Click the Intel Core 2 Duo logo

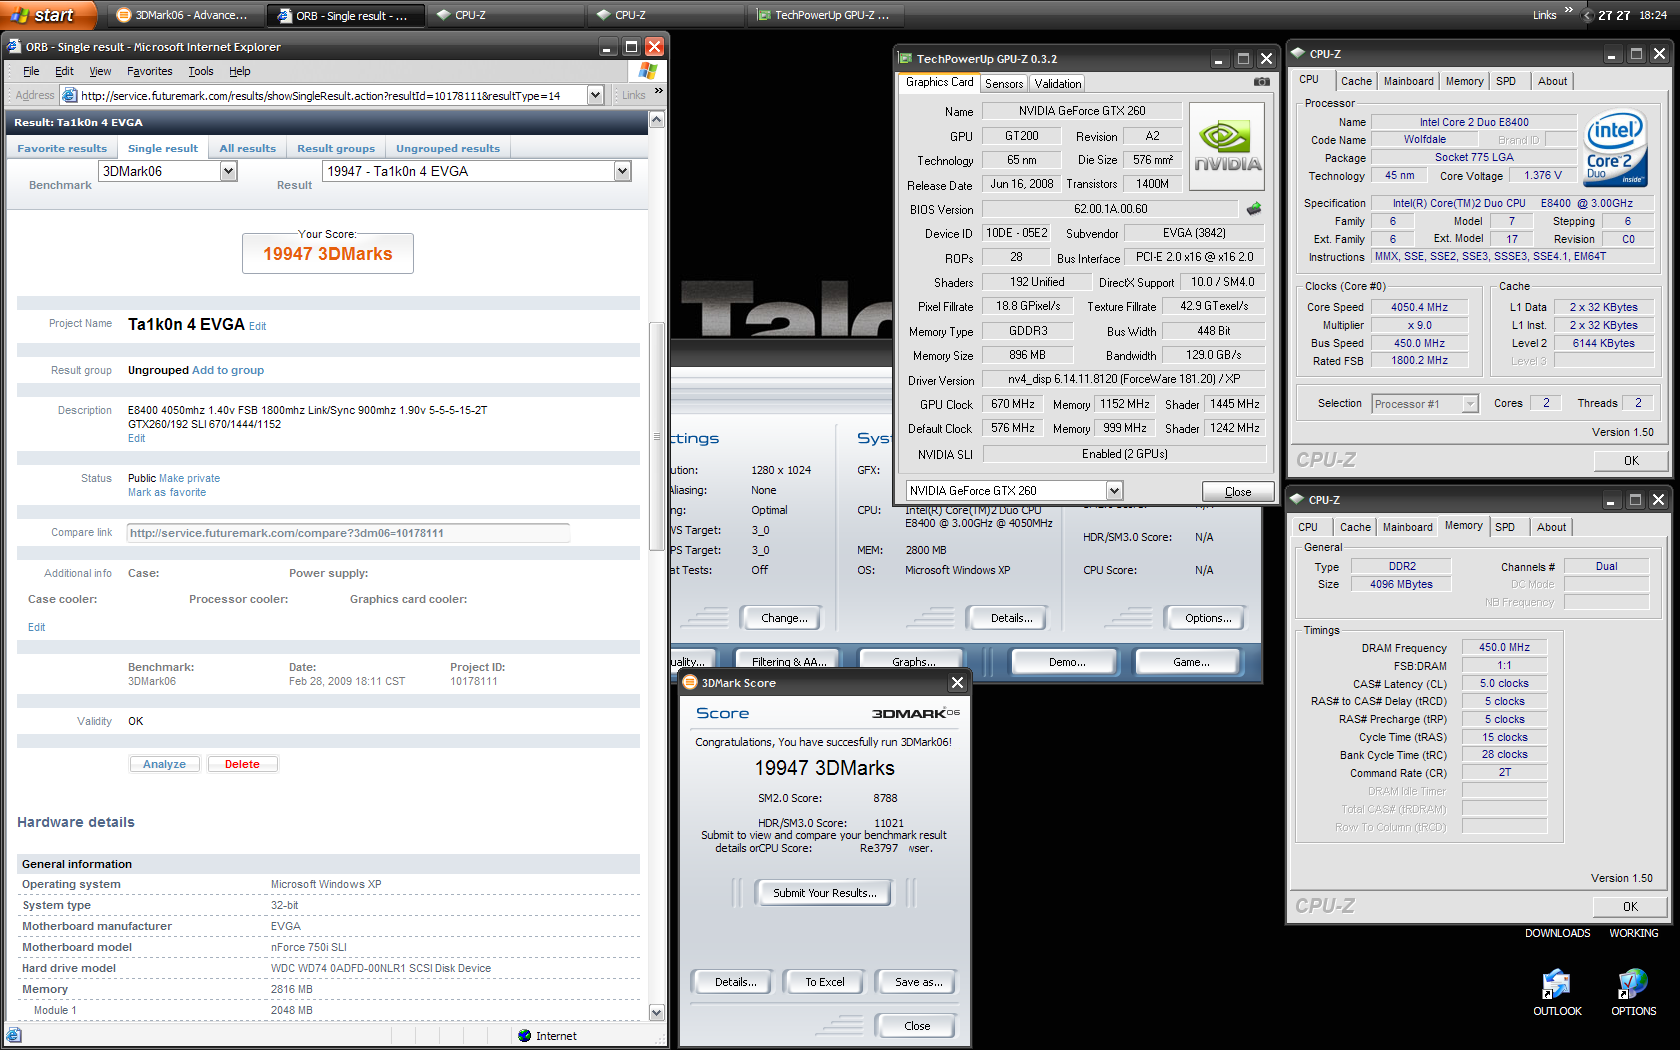[1615, 150]
